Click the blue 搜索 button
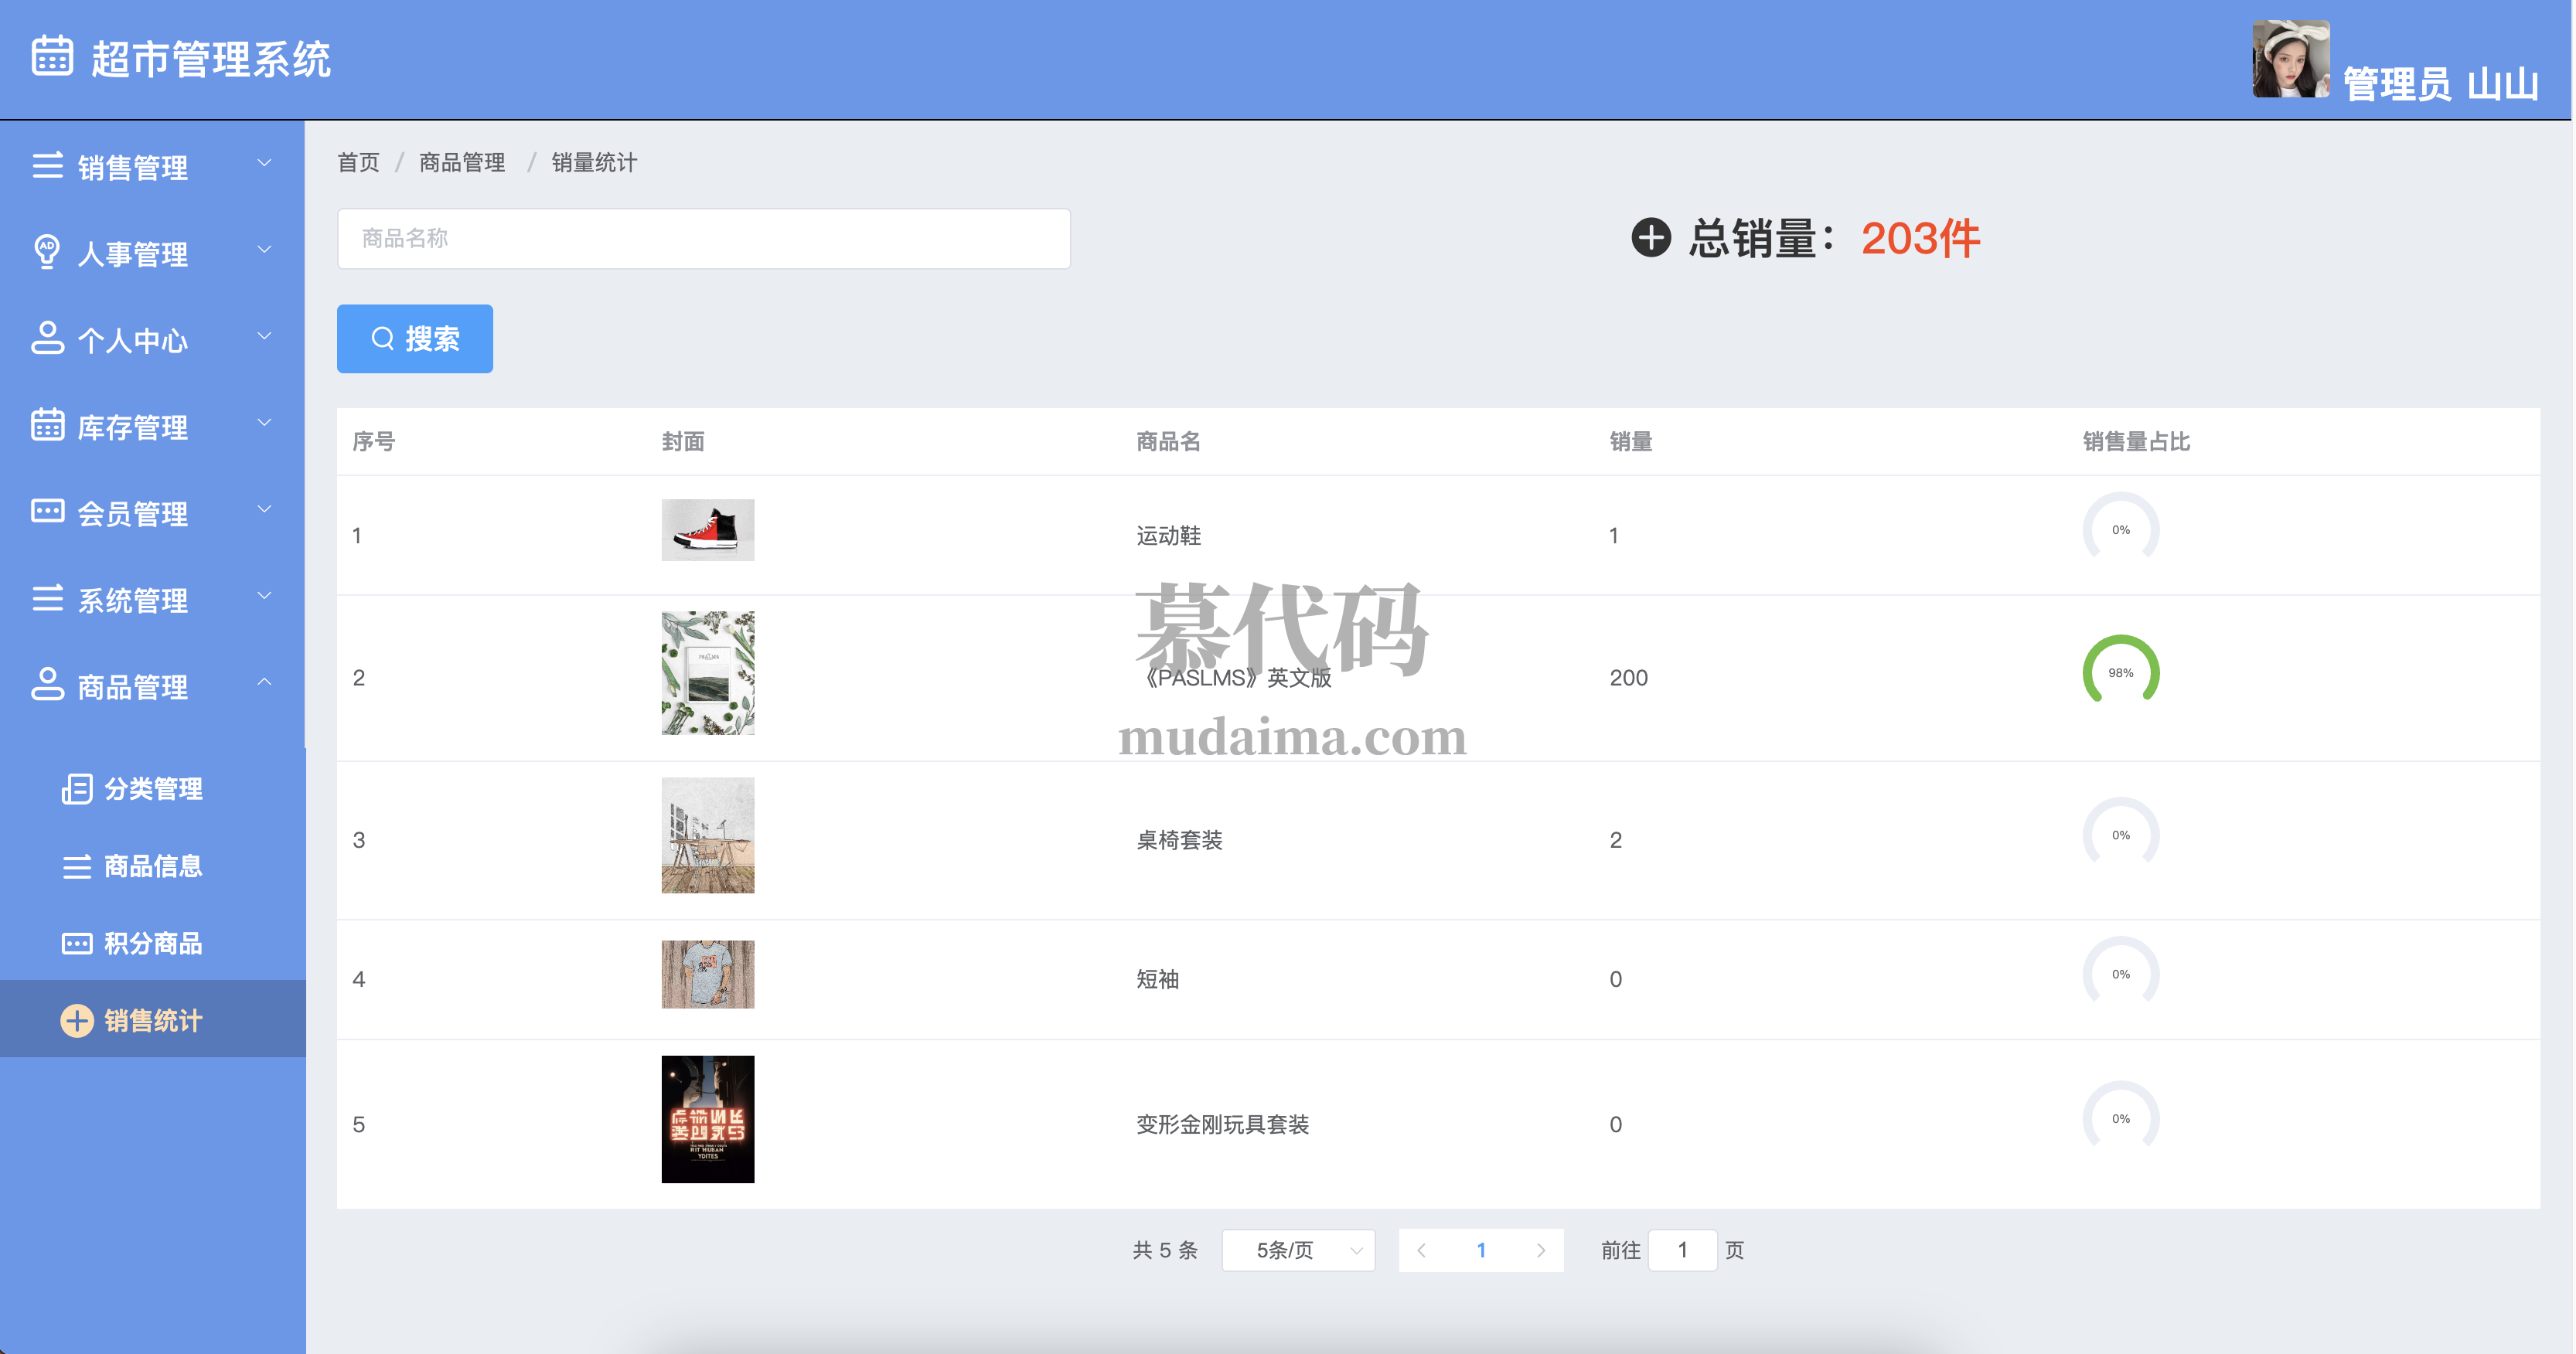Screen dimensions: 2576x1354 tap(414, 339)
